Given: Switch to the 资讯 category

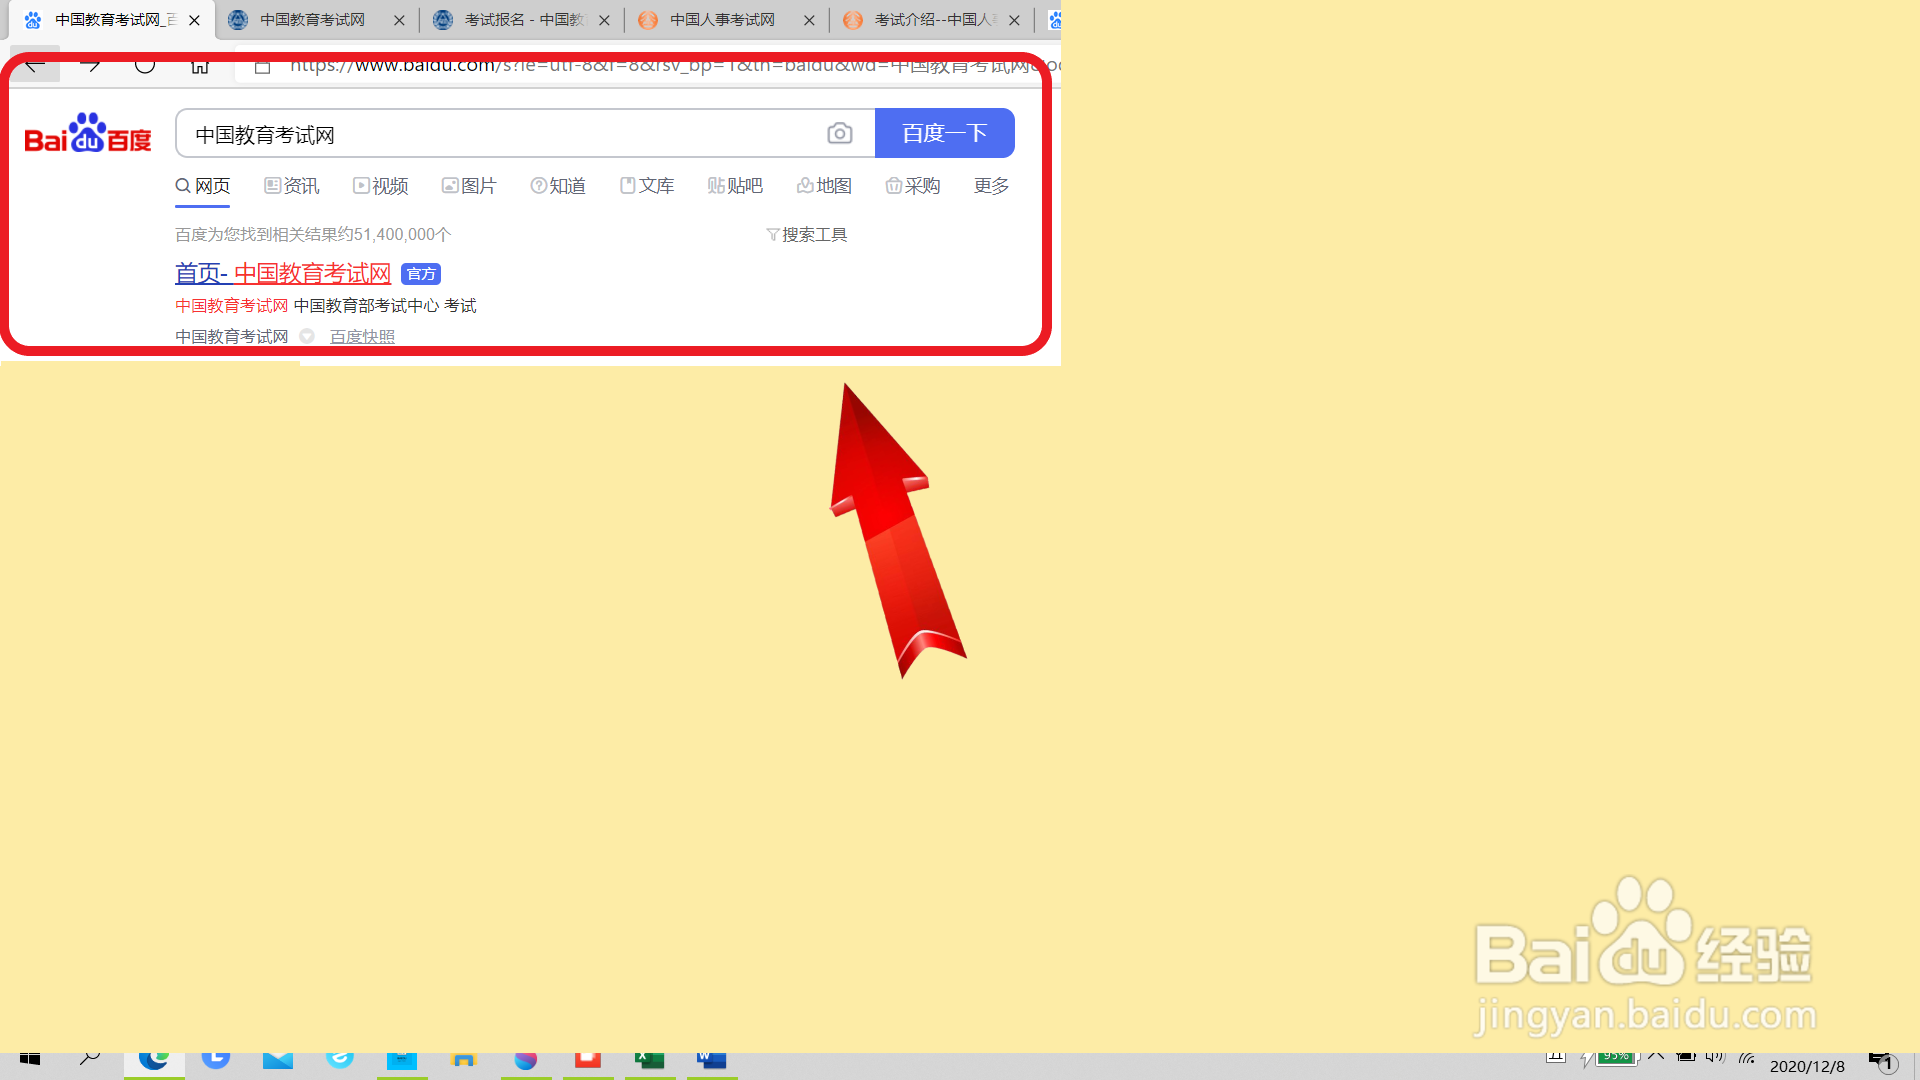Looking at the screenshot, I should pyautogui.click(x=292, y=186).
